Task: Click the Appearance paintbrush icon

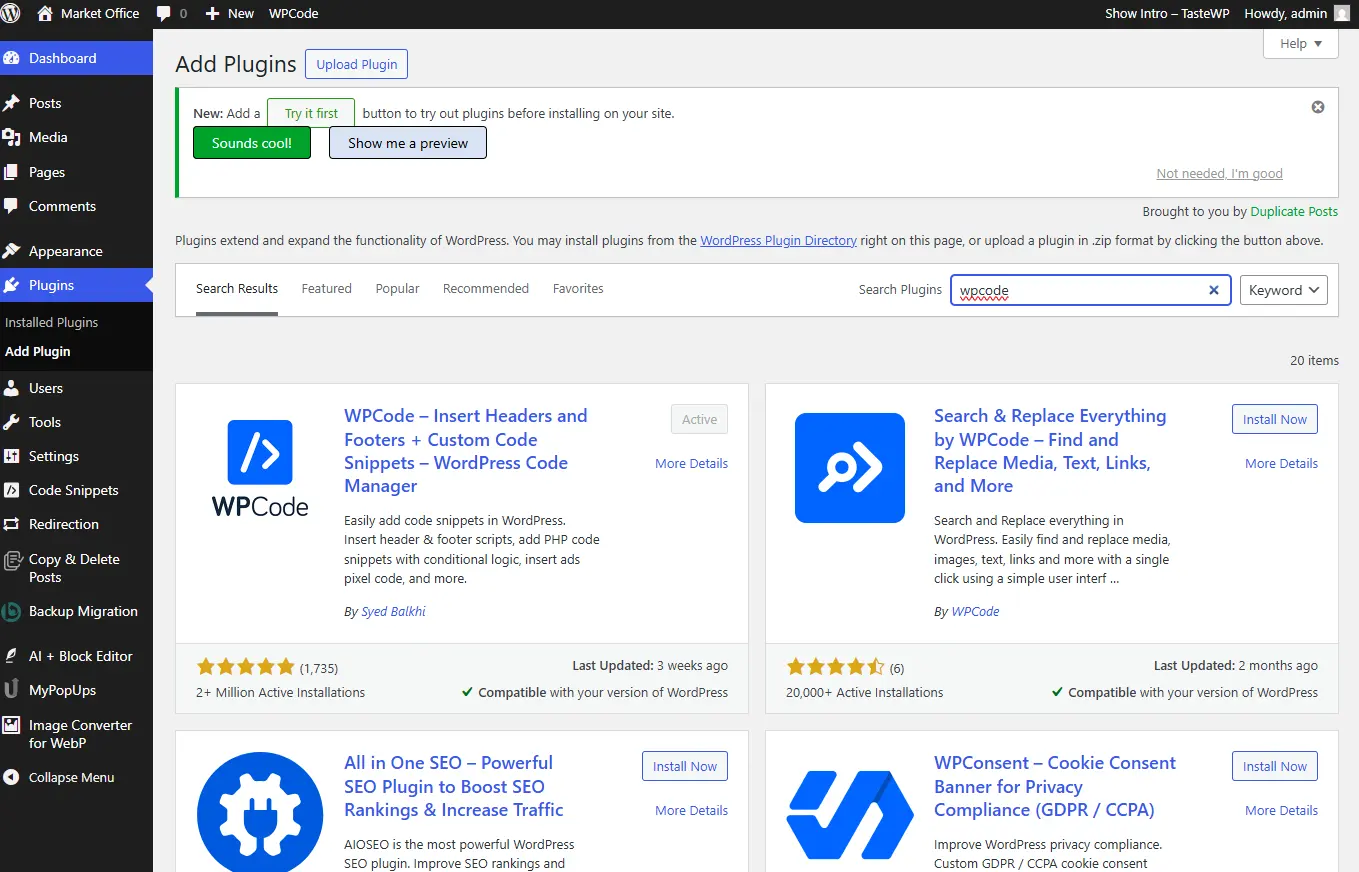Action: pyautogui.click(x=12, y=251)
